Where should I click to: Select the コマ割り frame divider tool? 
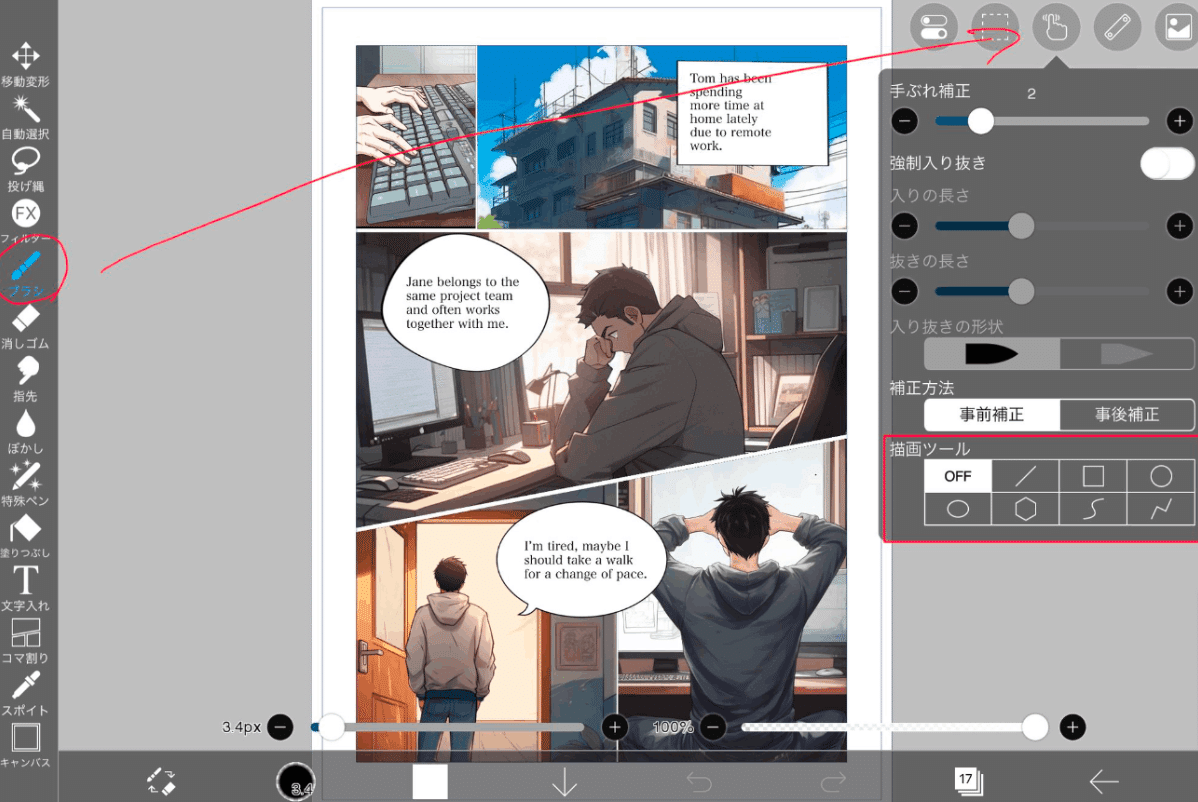tap(25, 640)
